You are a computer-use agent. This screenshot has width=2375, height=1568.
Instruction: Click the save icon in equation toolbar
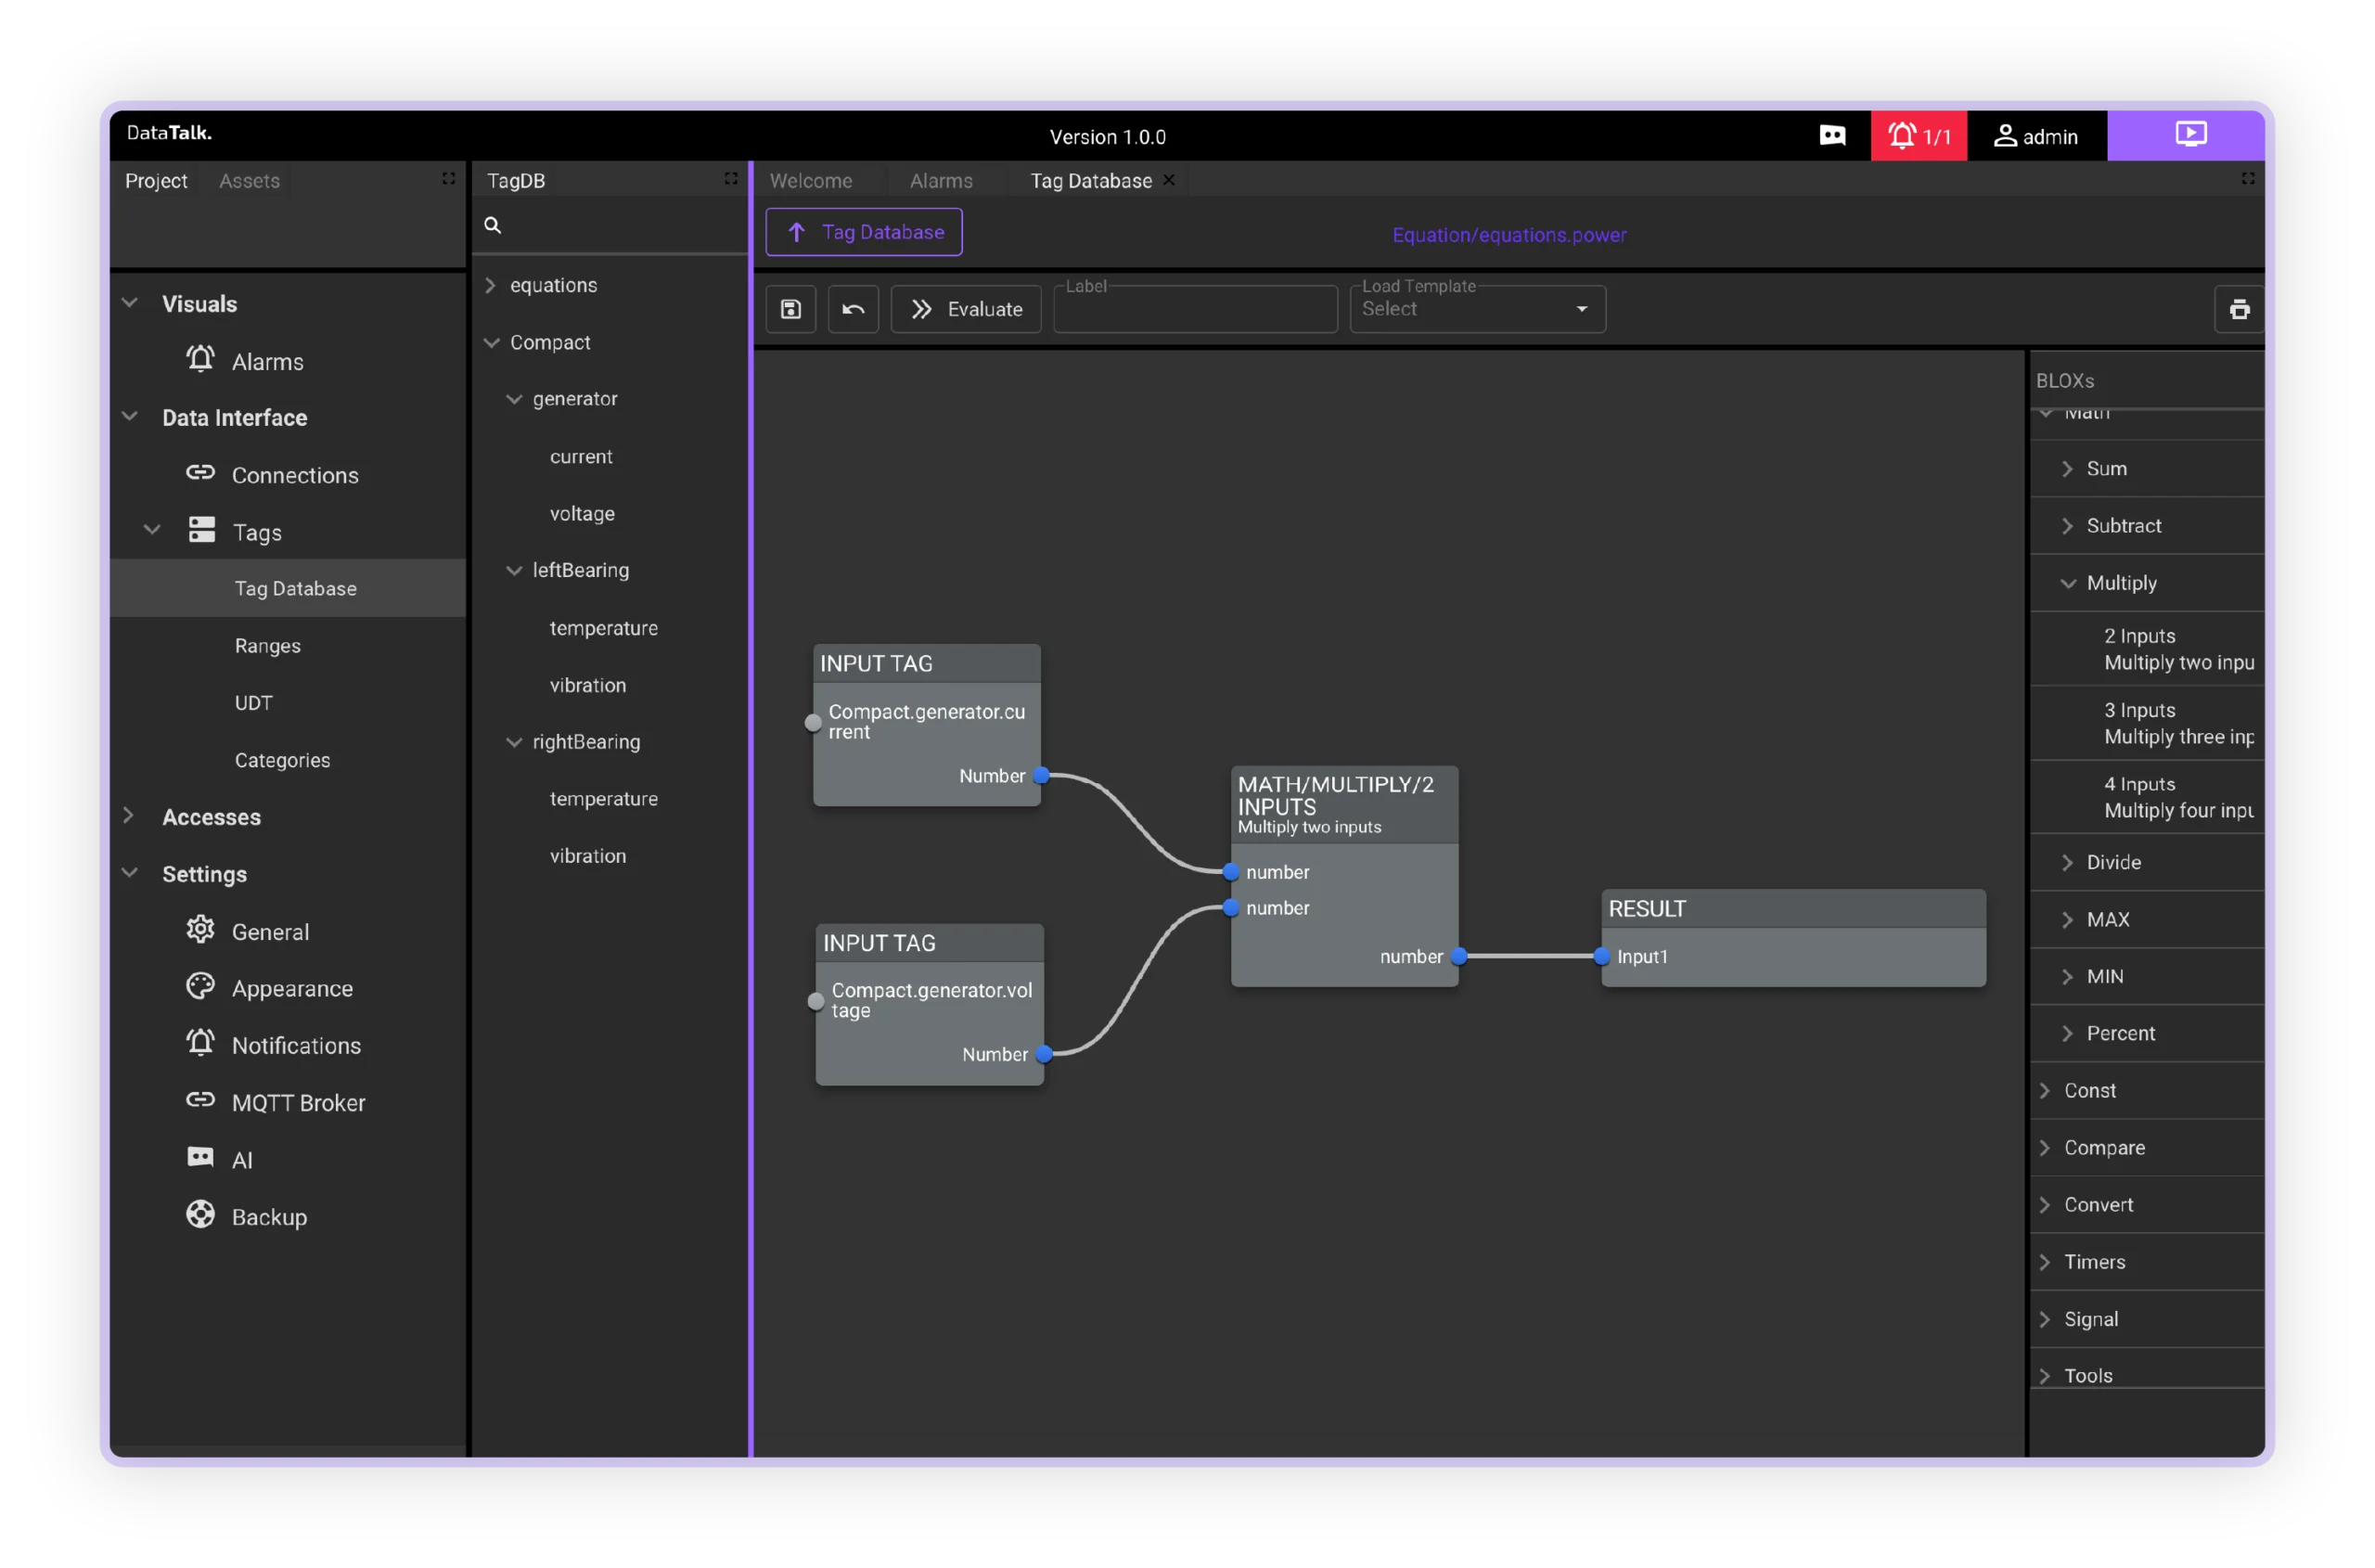pos(790,309)
